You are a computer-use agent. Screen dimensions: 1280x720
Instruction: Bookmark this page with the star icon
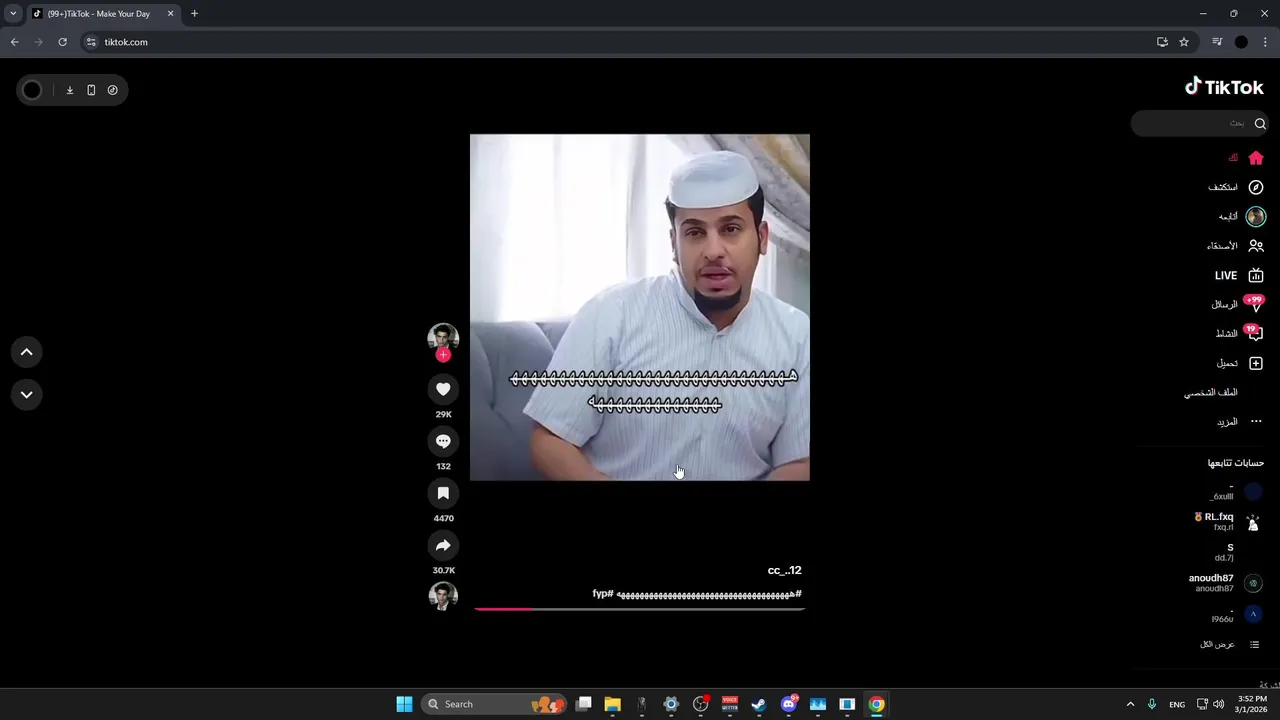pos(1184,42)
